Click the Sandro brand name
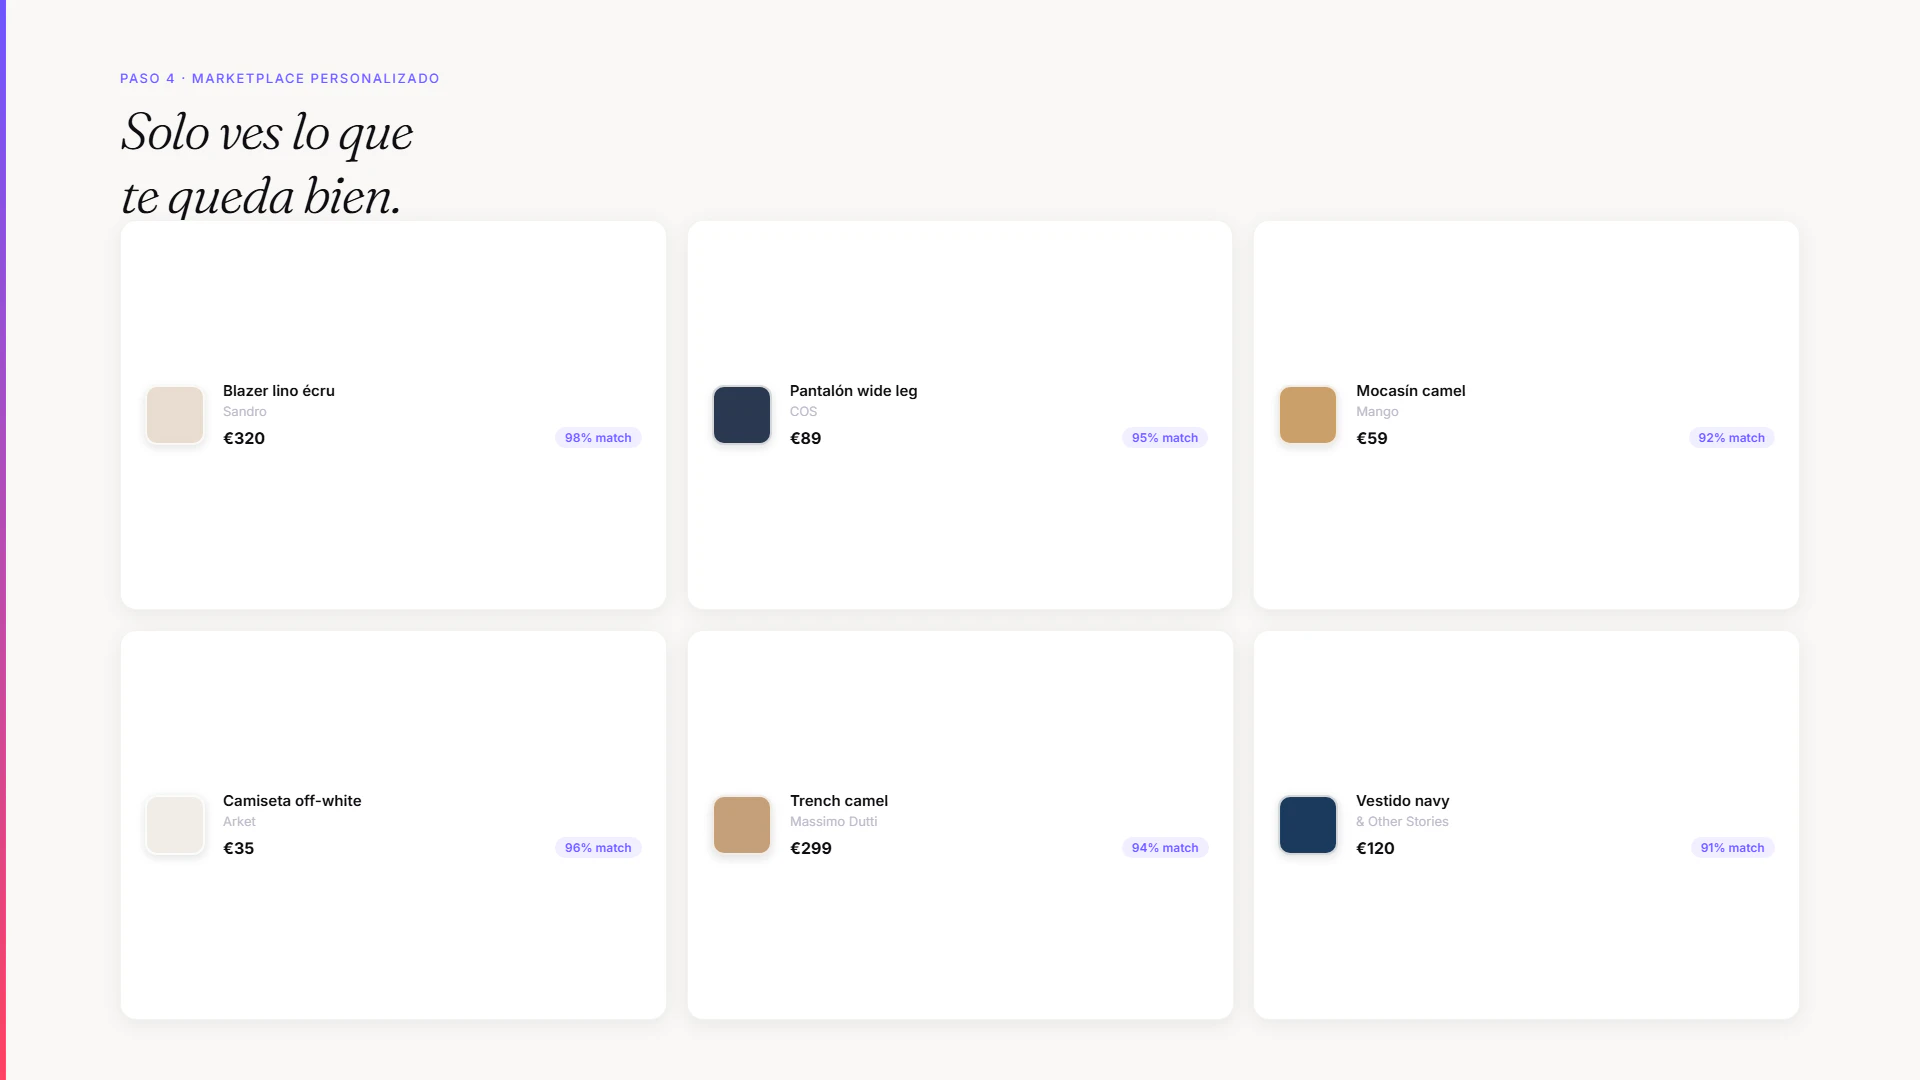The height and width of the screenshot is (1080, 1920). coord(245,412)
